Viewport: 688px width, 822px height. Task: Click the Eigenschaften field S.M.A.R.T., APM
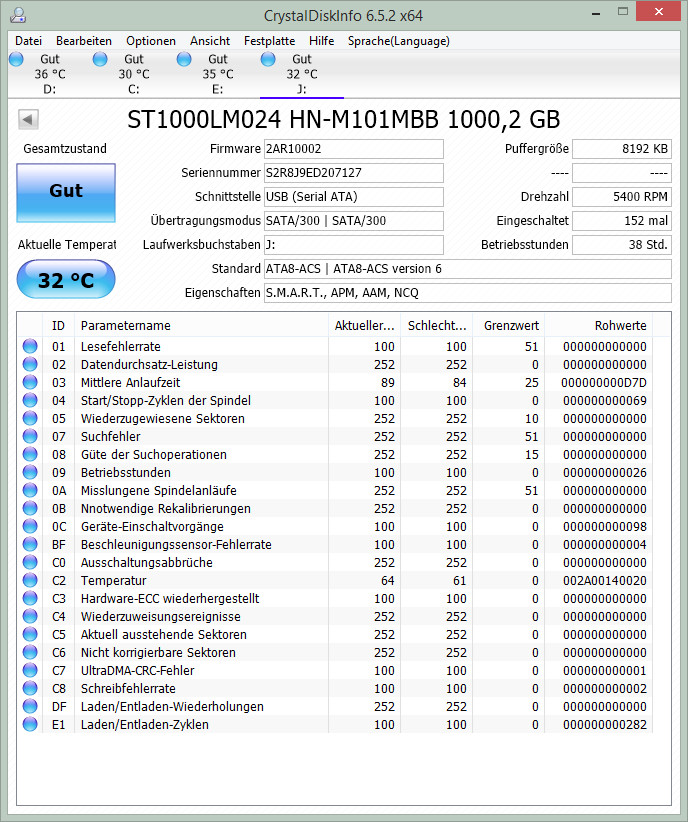pos(468,293)
